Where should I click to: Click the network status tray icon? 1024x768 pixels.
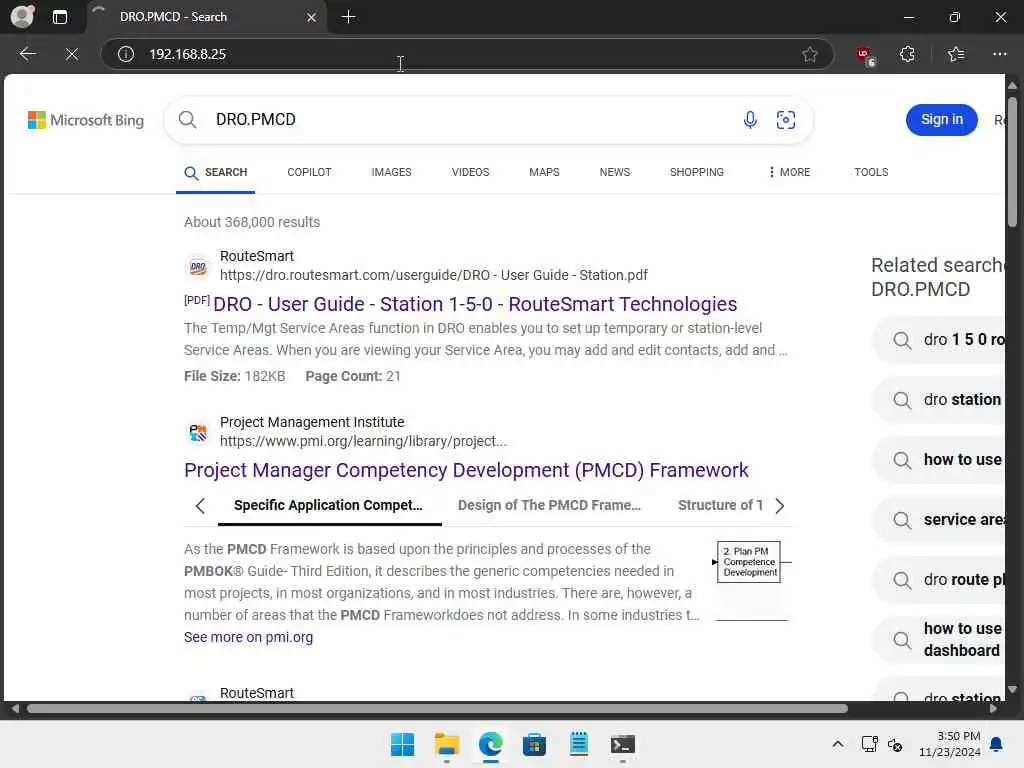click(x=870, y=744)
